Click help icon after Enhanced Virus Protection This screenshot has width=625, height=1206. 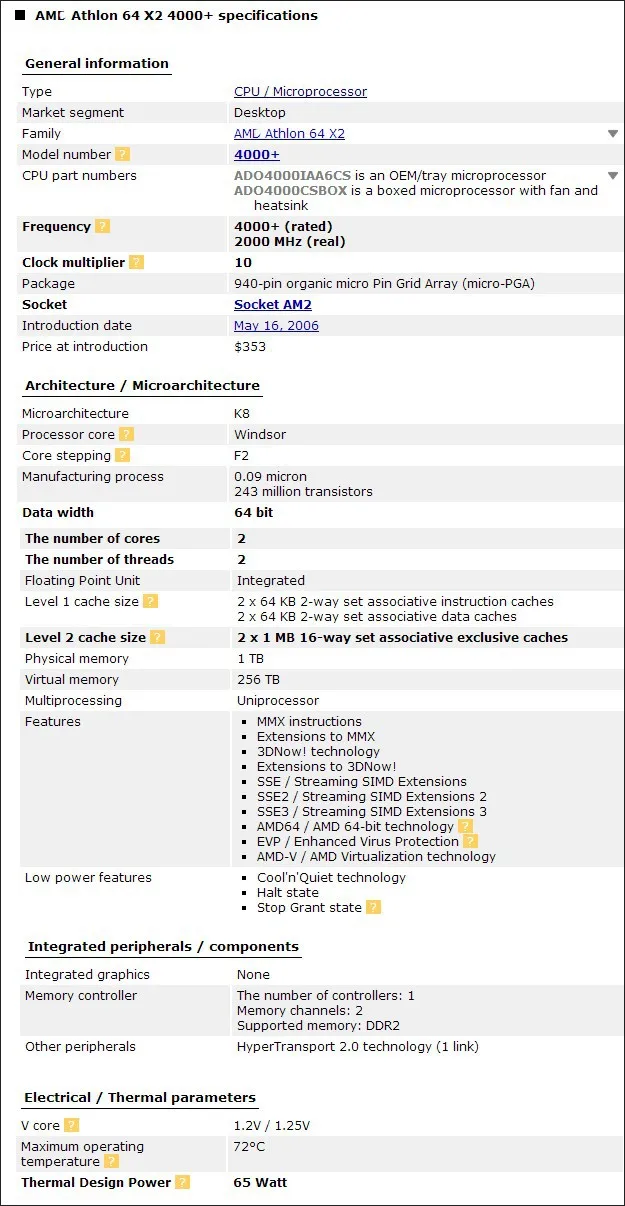(x=470, y=841)
